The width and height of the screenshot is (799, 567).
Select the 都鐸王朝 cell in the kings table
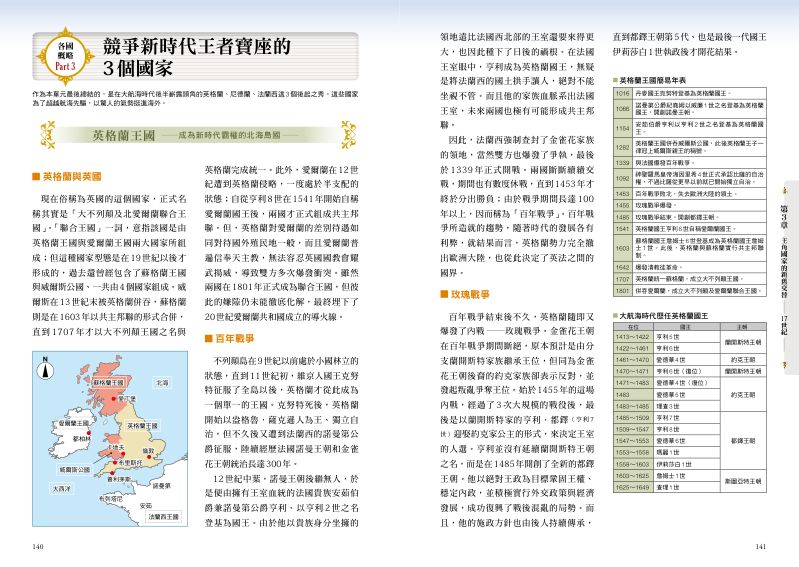coord(742,441)
